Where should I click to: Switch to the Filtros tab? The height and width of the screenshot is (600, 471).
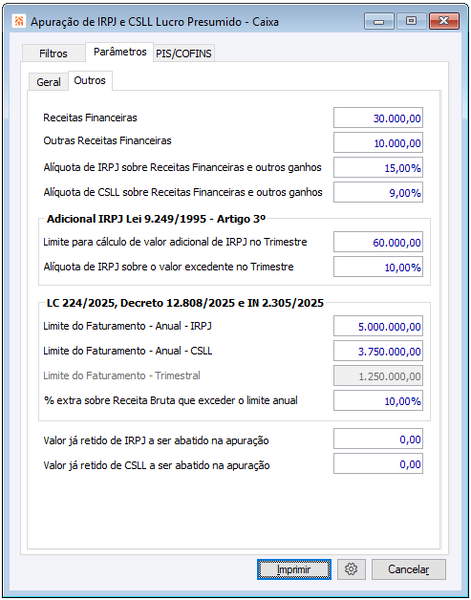(53, 53)
